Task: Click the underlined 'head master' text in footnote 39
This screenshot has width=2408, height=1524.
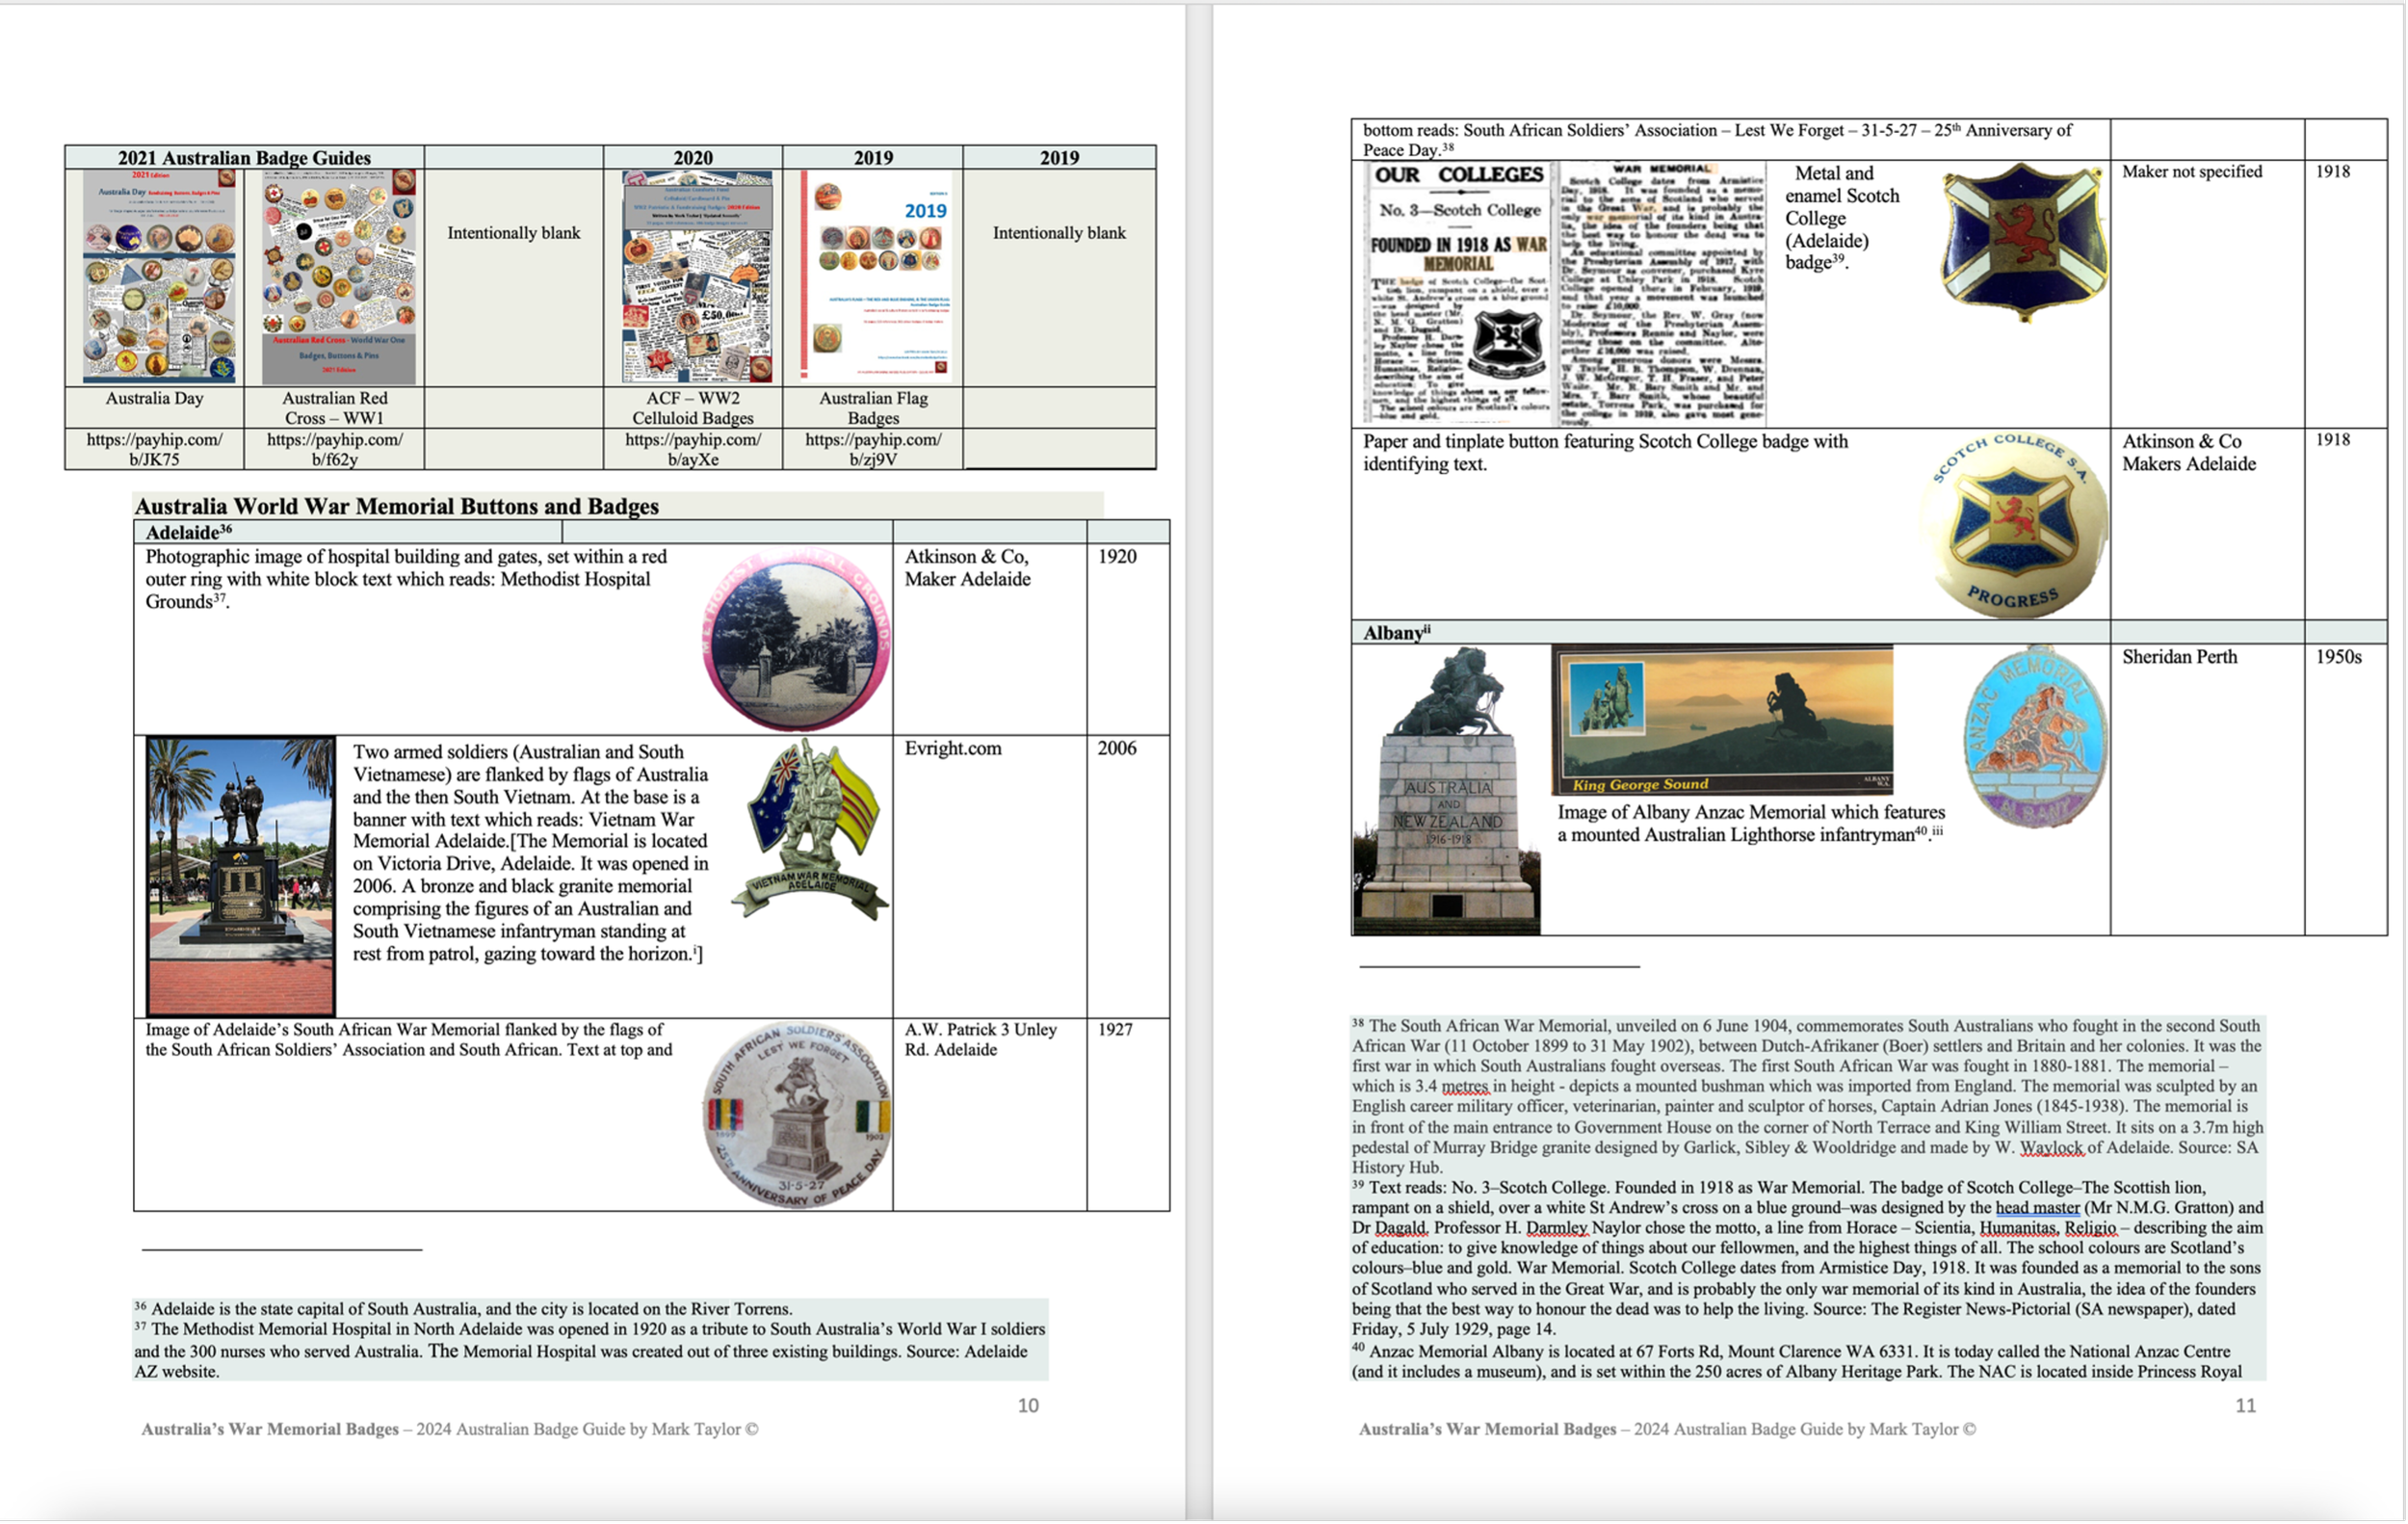Action: point(2037,1207)
